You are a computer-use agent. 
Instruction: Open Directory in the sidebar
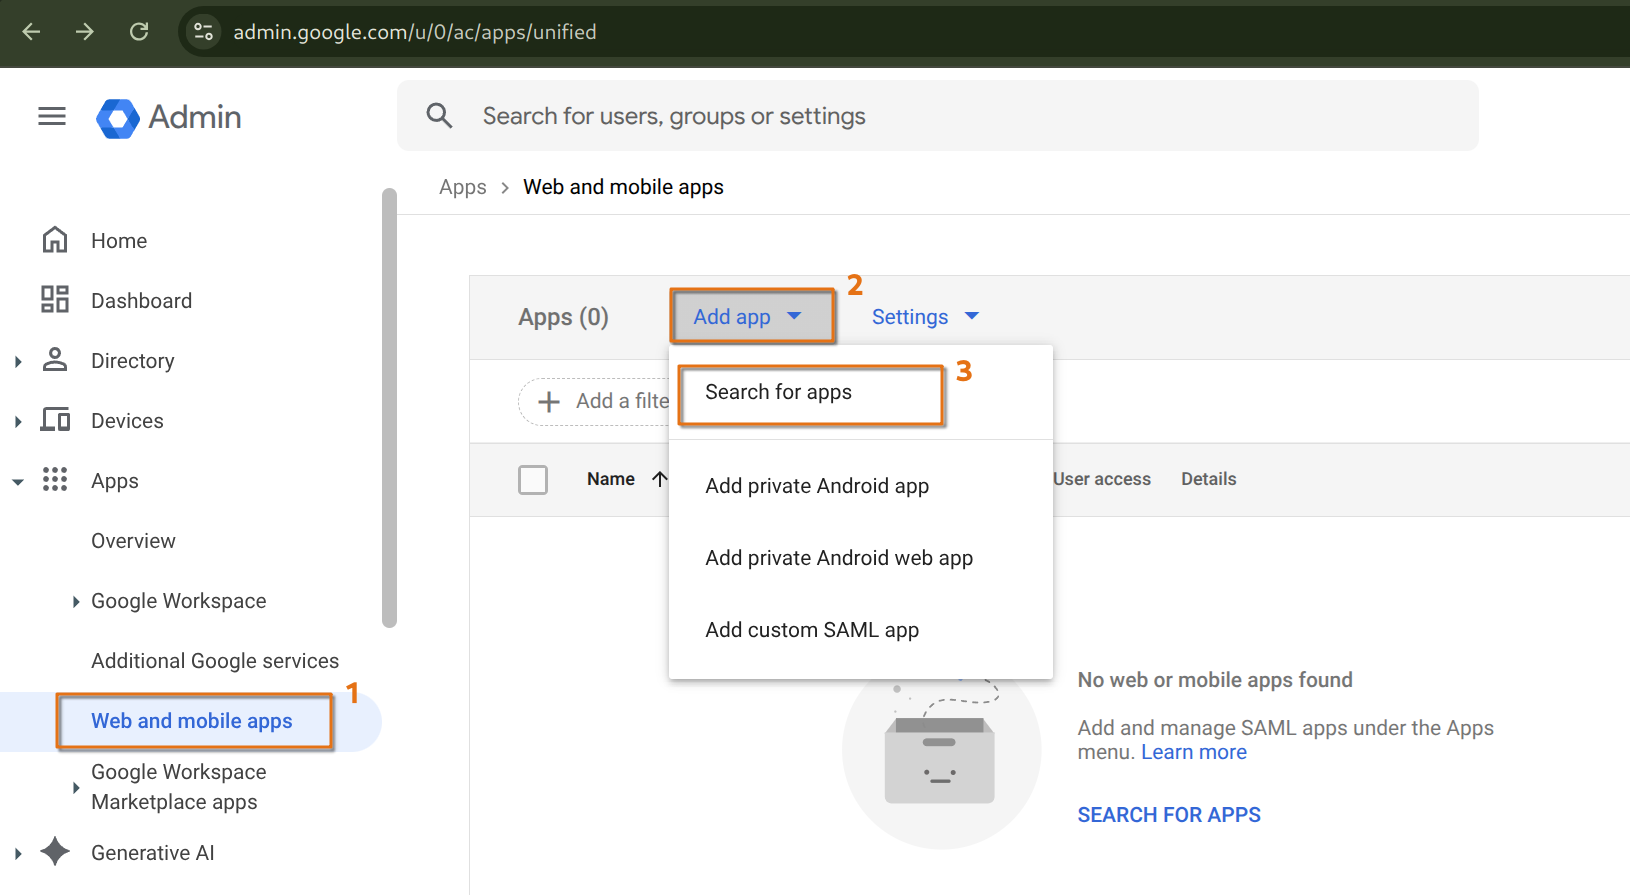tap(132, 361)
